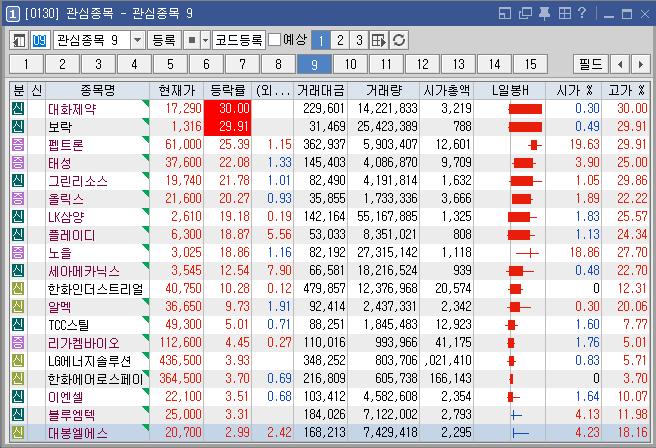The height and width of the screenshot is (448, 656).
Task: Click the 신 badge for 한화인더스트리얼
Action: [18, 289]
